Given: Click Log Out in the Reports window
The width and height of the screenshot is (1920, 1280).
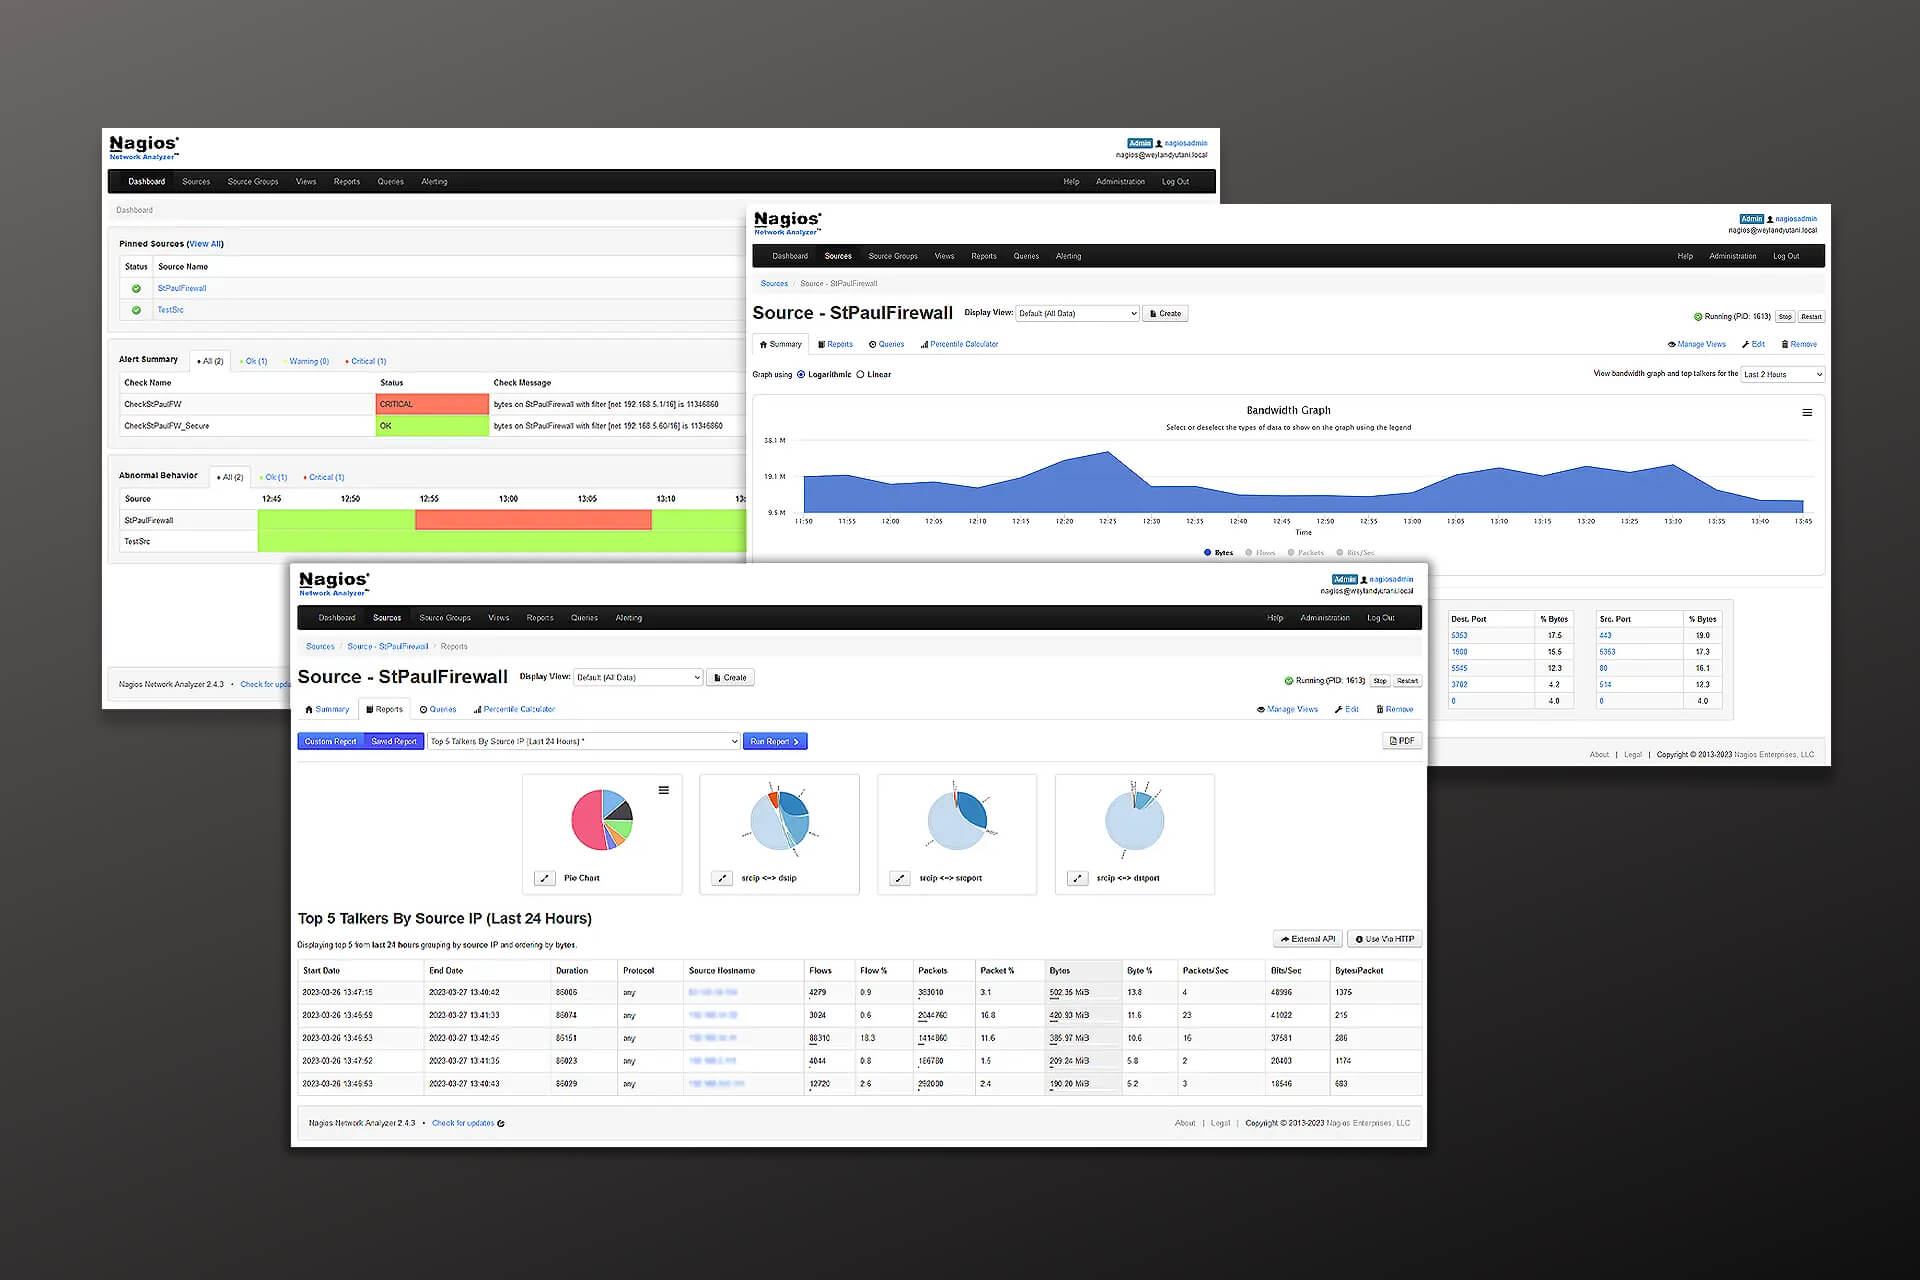Looking at the screenshot, I should (x=1380, y=617).
